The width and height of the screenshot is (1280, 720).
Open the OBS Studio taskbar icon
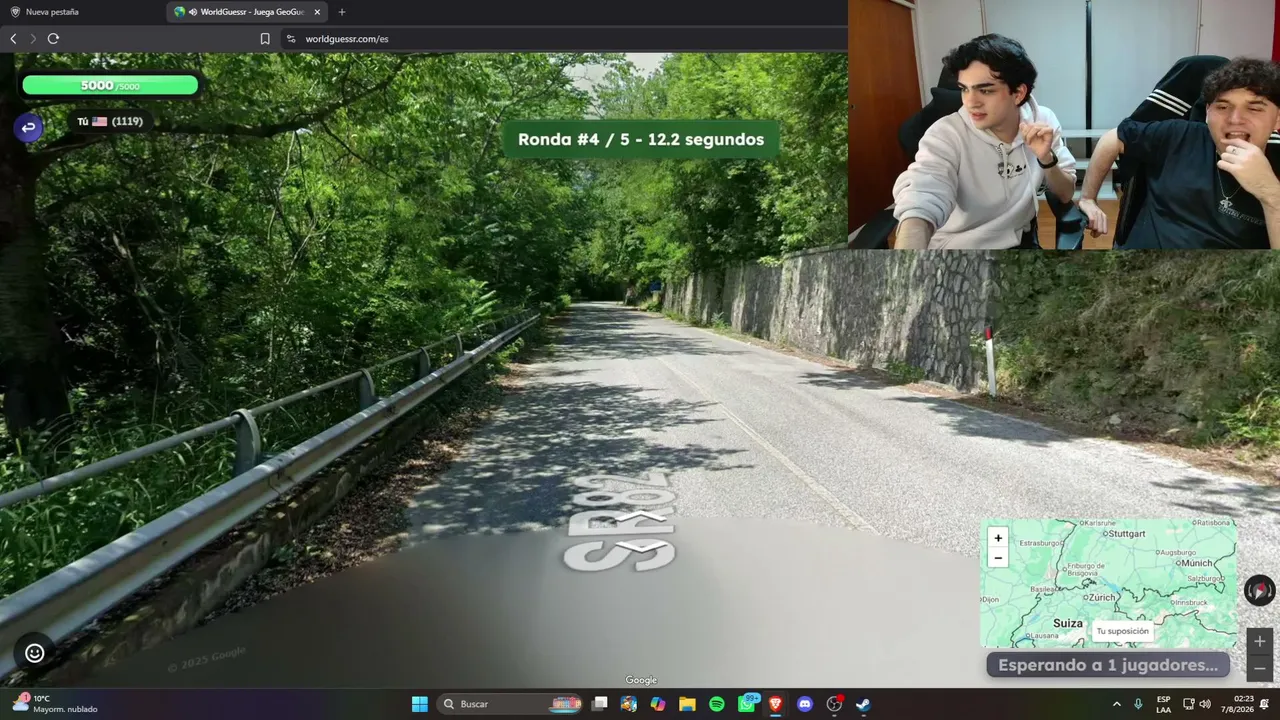[834, 704]
